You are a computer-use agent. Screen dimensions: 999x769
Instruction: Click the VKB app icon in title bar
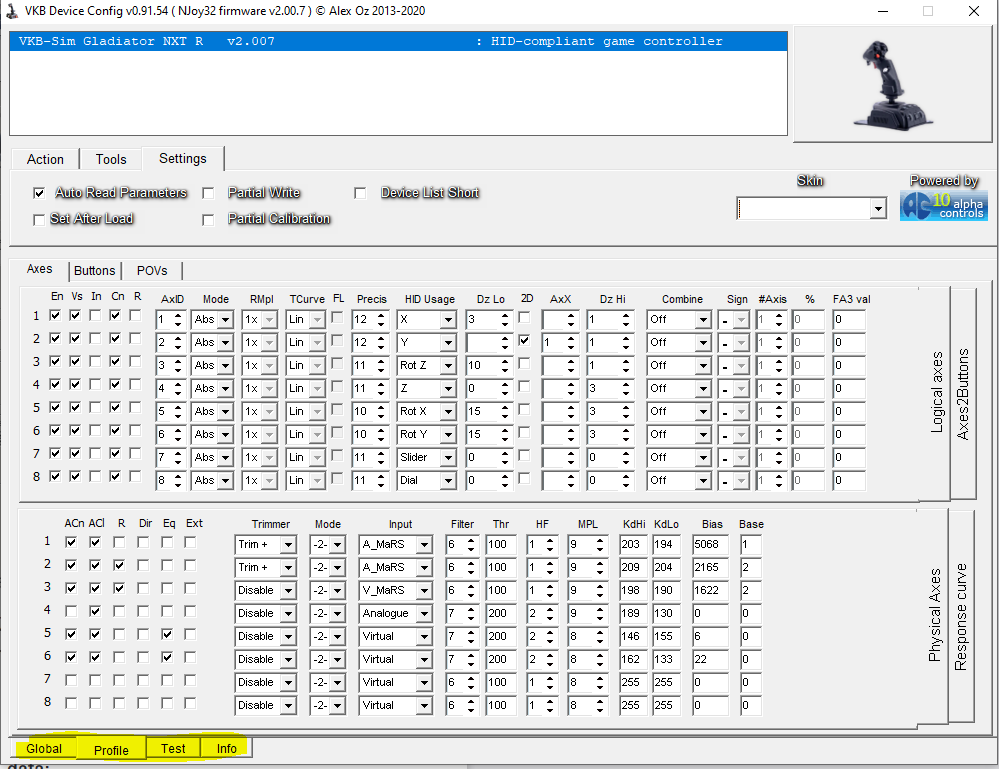click(x=12, y=11)
